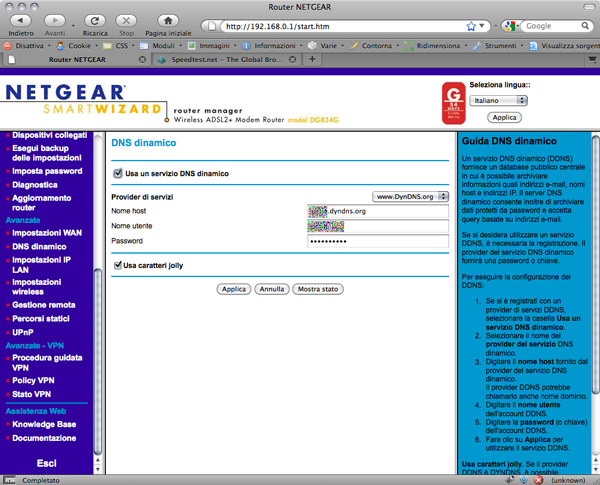Open the Italiano language dropdown

click(x=498, y=100)
